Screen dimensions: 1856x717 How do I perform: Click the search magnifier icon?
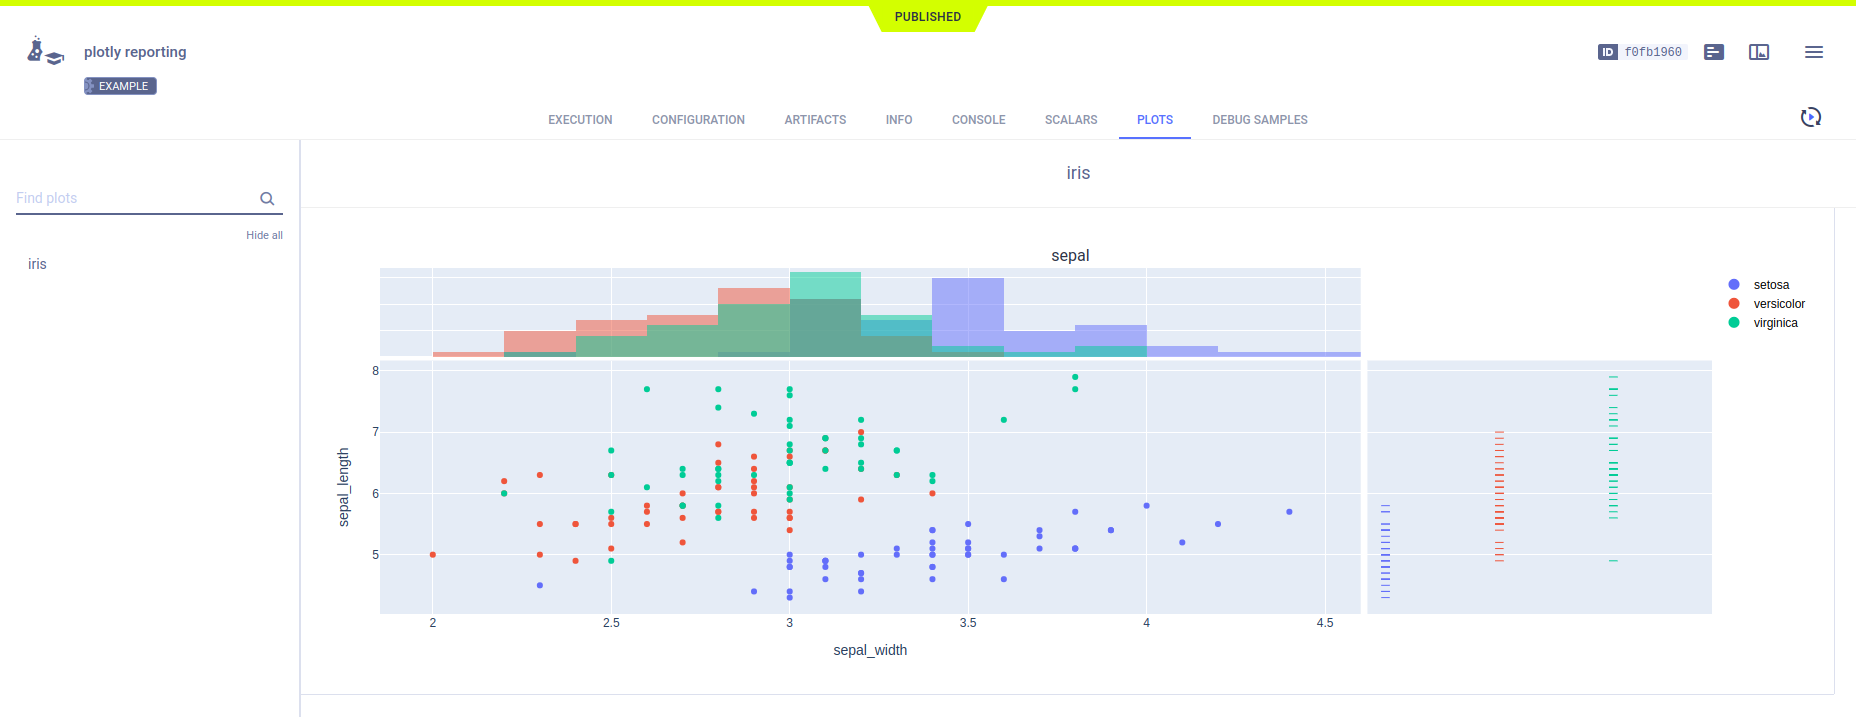[267, 199]
